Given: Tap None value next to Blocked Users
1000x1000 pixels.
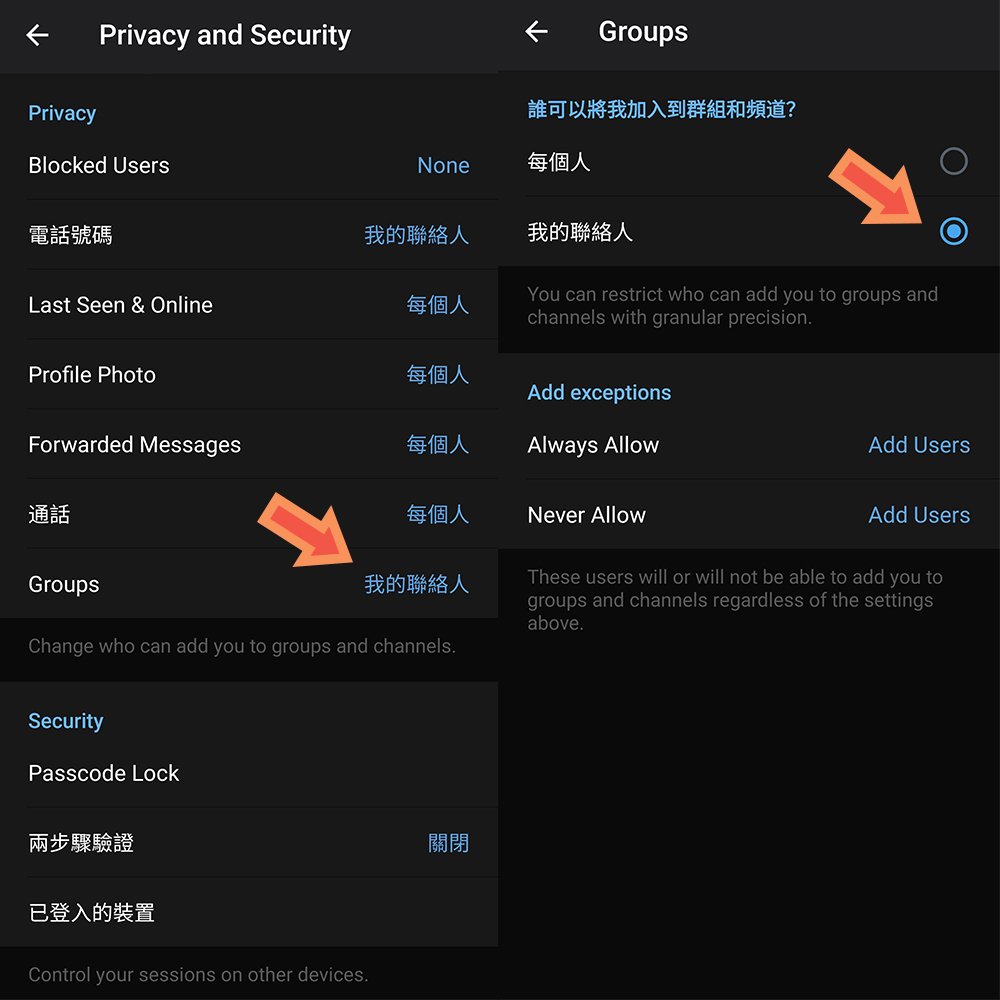Looking at the screenshot, I should 443,165.
